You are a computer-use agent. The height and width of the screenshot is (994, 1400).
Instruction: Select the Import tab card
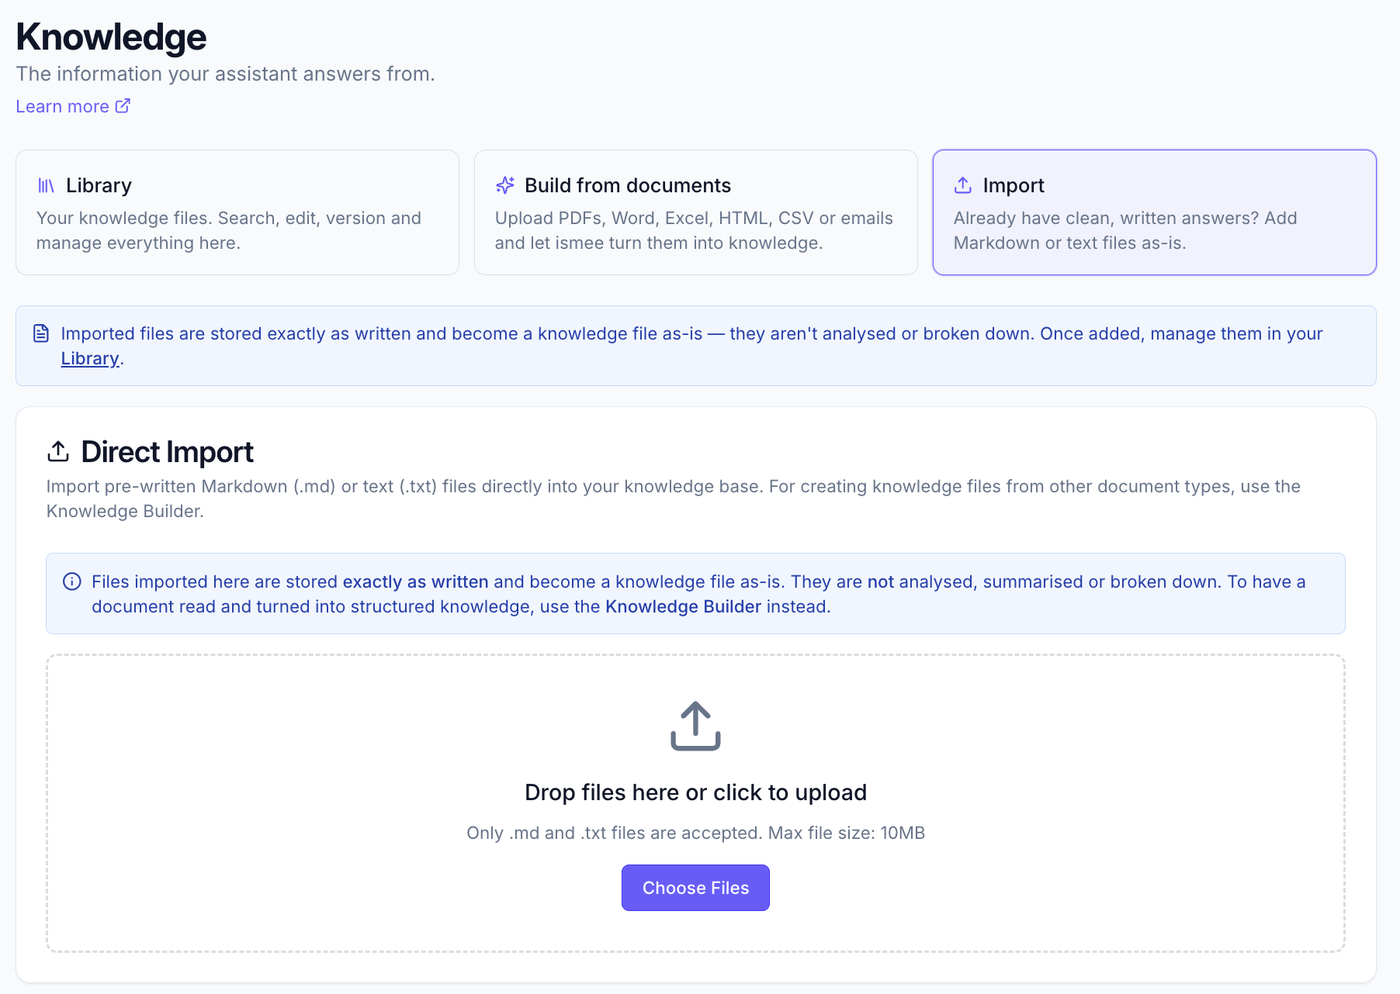point(1154,213)
